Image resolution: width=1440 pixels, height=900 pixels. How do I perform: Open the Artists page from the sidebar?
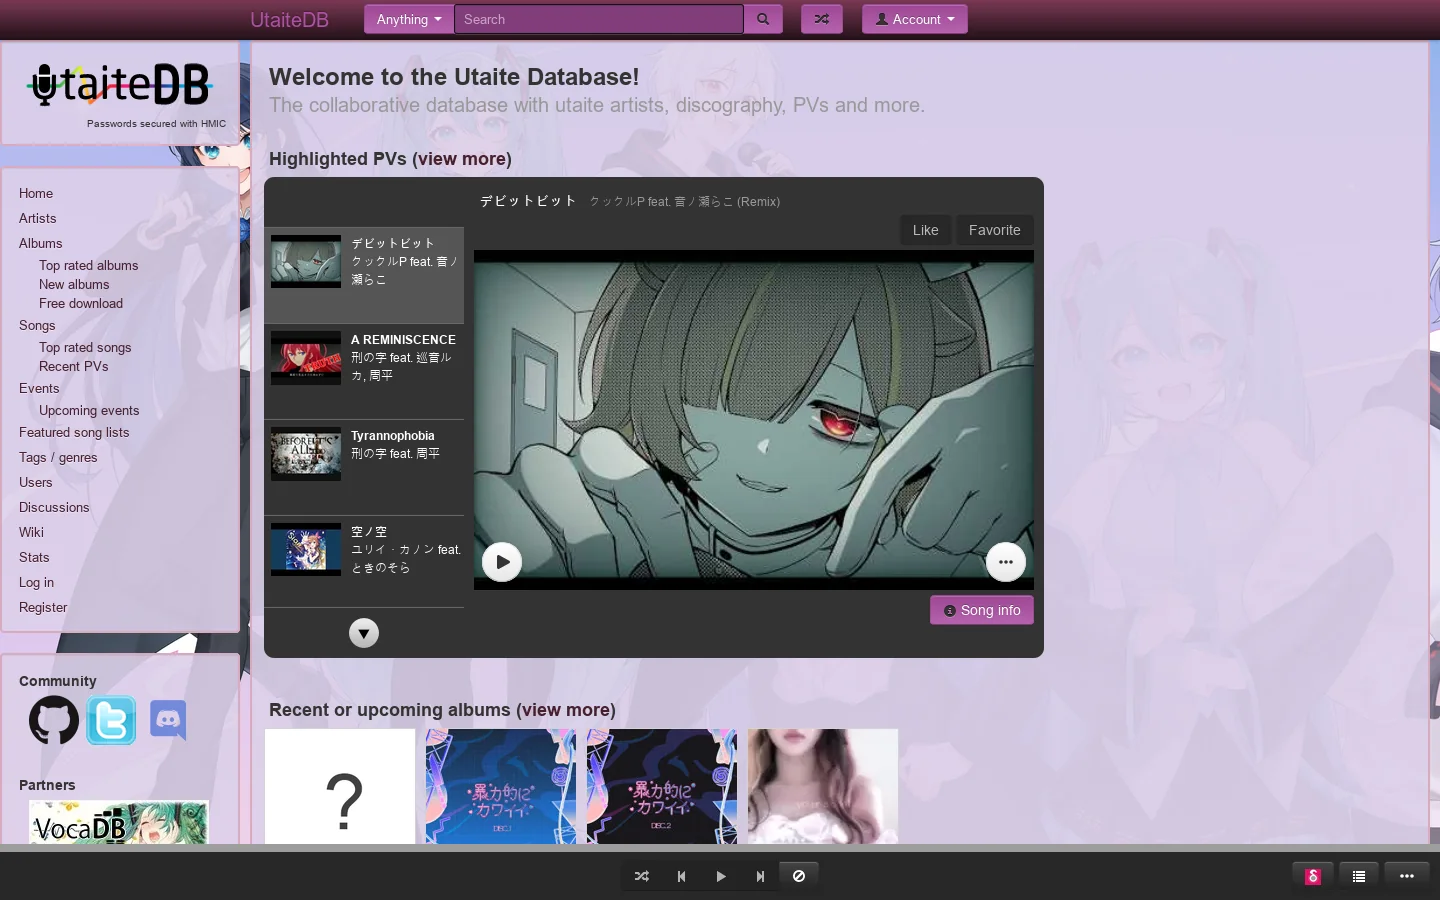[x=38, y=218]
